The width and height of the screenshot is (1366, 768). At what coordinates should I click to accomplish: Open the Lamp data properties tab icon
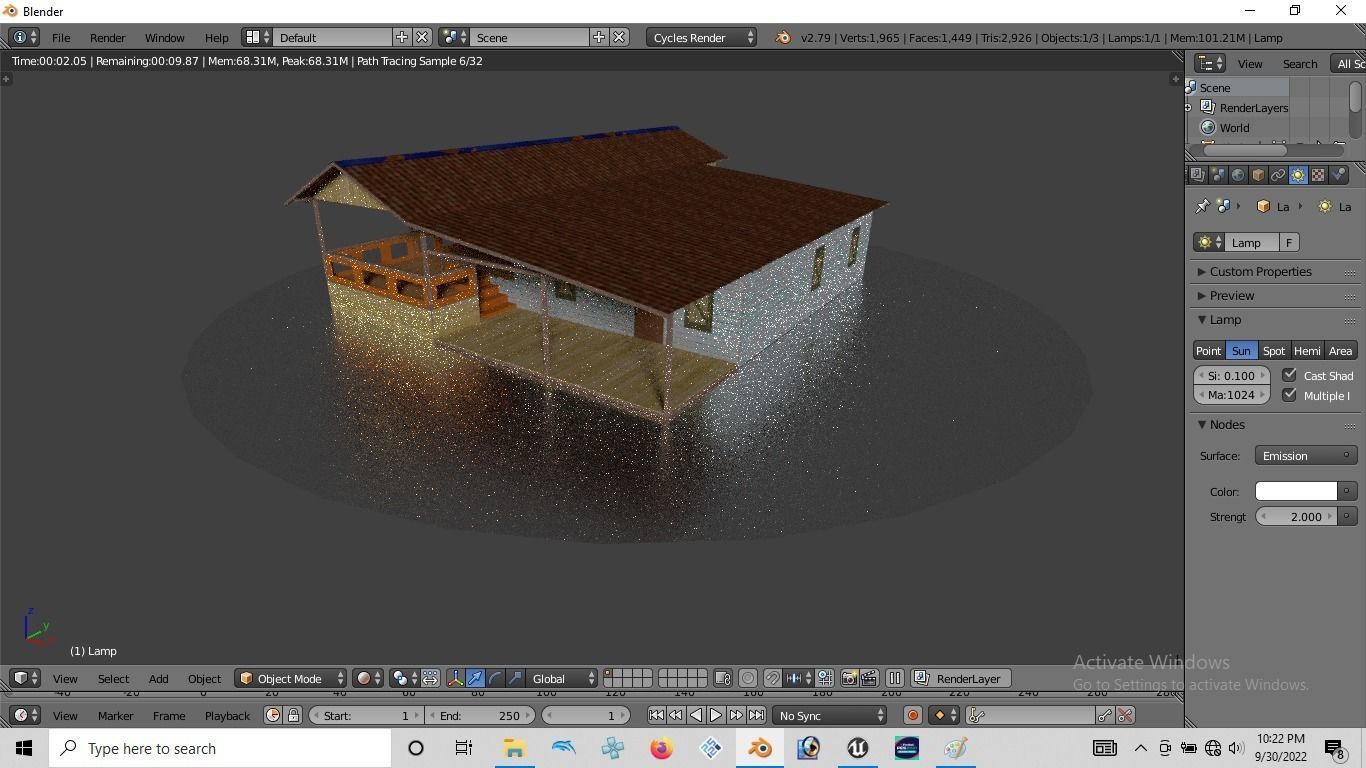[1298, 175]
